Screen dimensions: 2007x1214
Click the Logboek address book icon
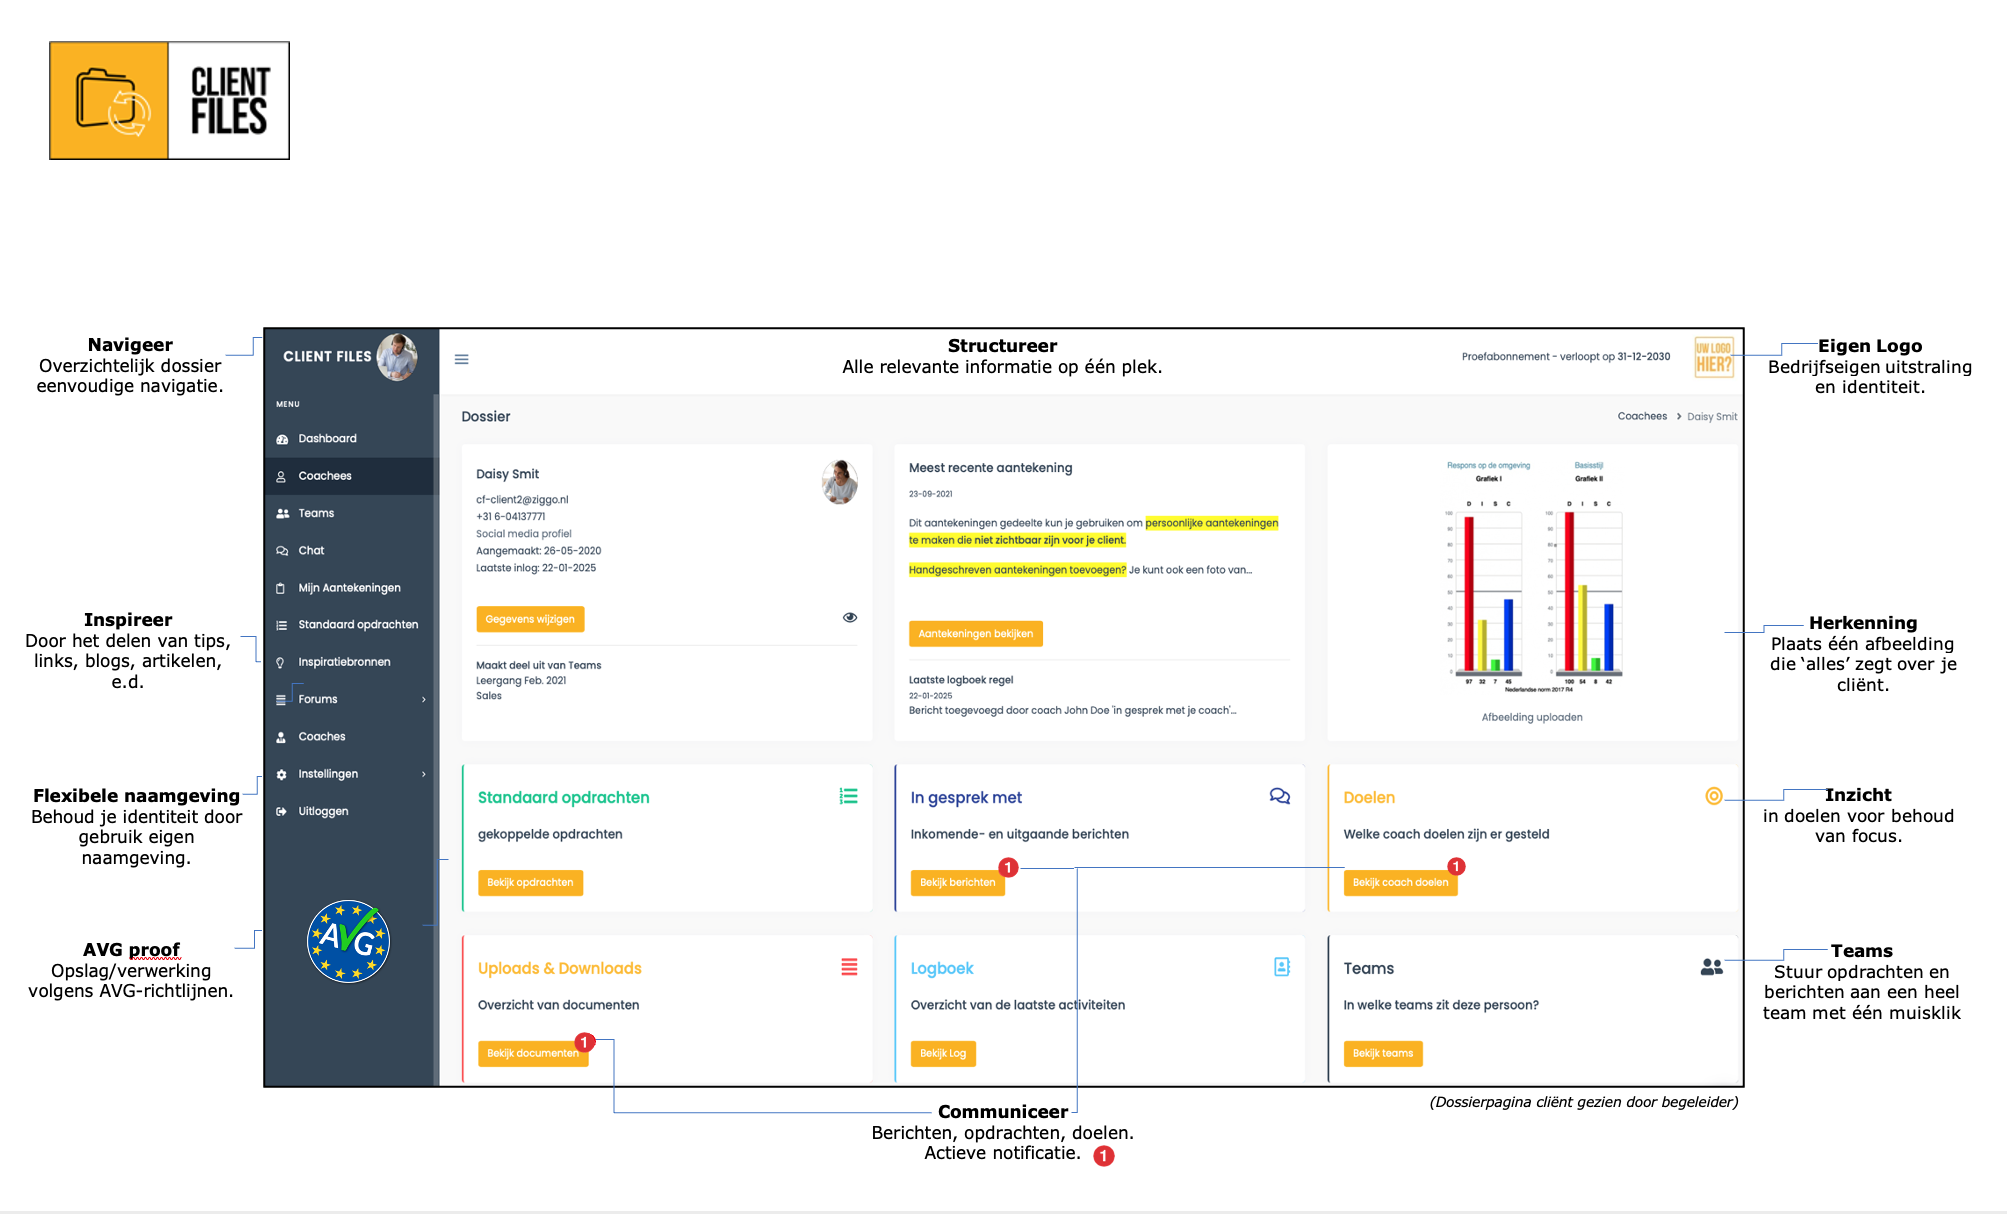coord(1281,967)
